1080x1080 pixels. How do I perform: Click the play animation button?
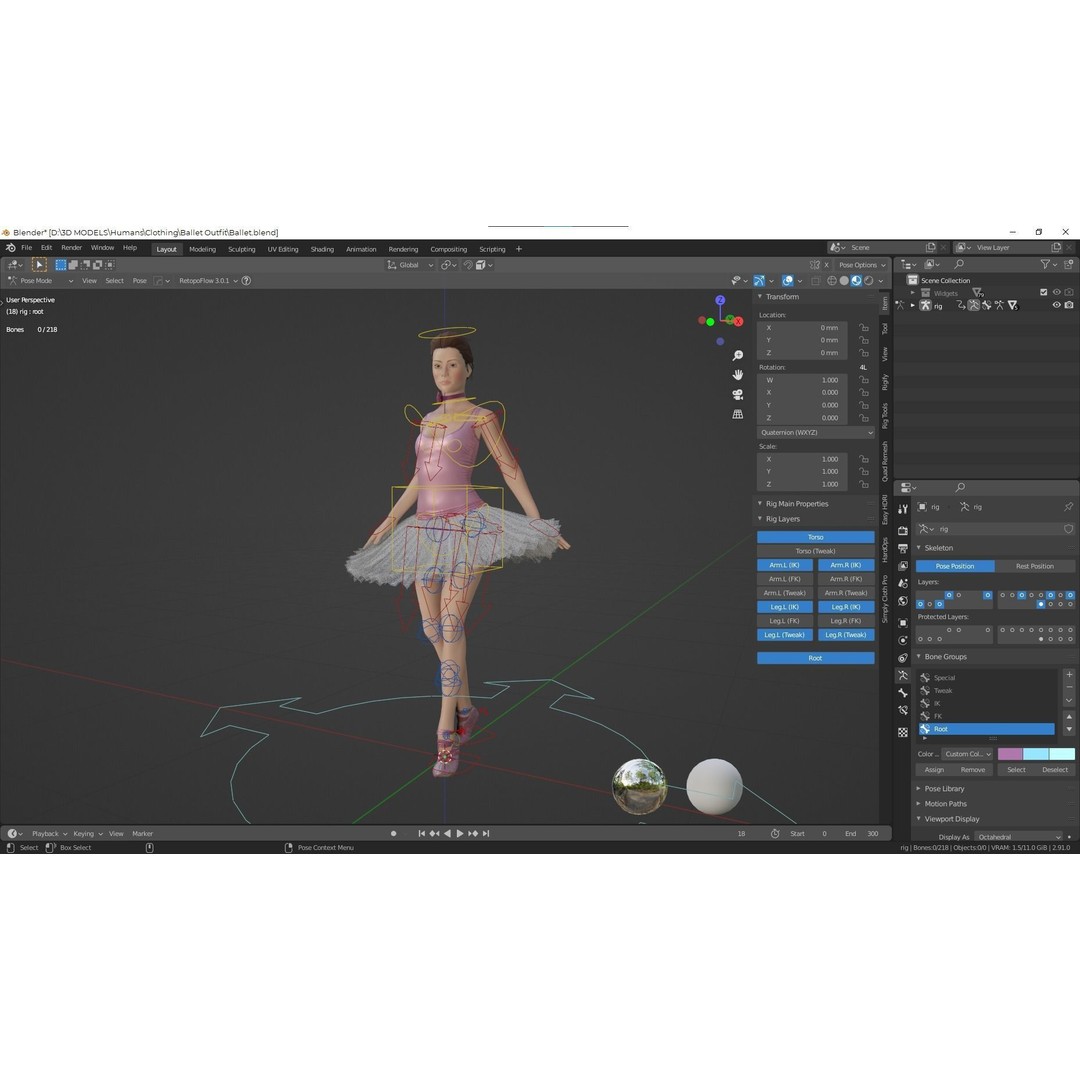click(x=460, y=833)
